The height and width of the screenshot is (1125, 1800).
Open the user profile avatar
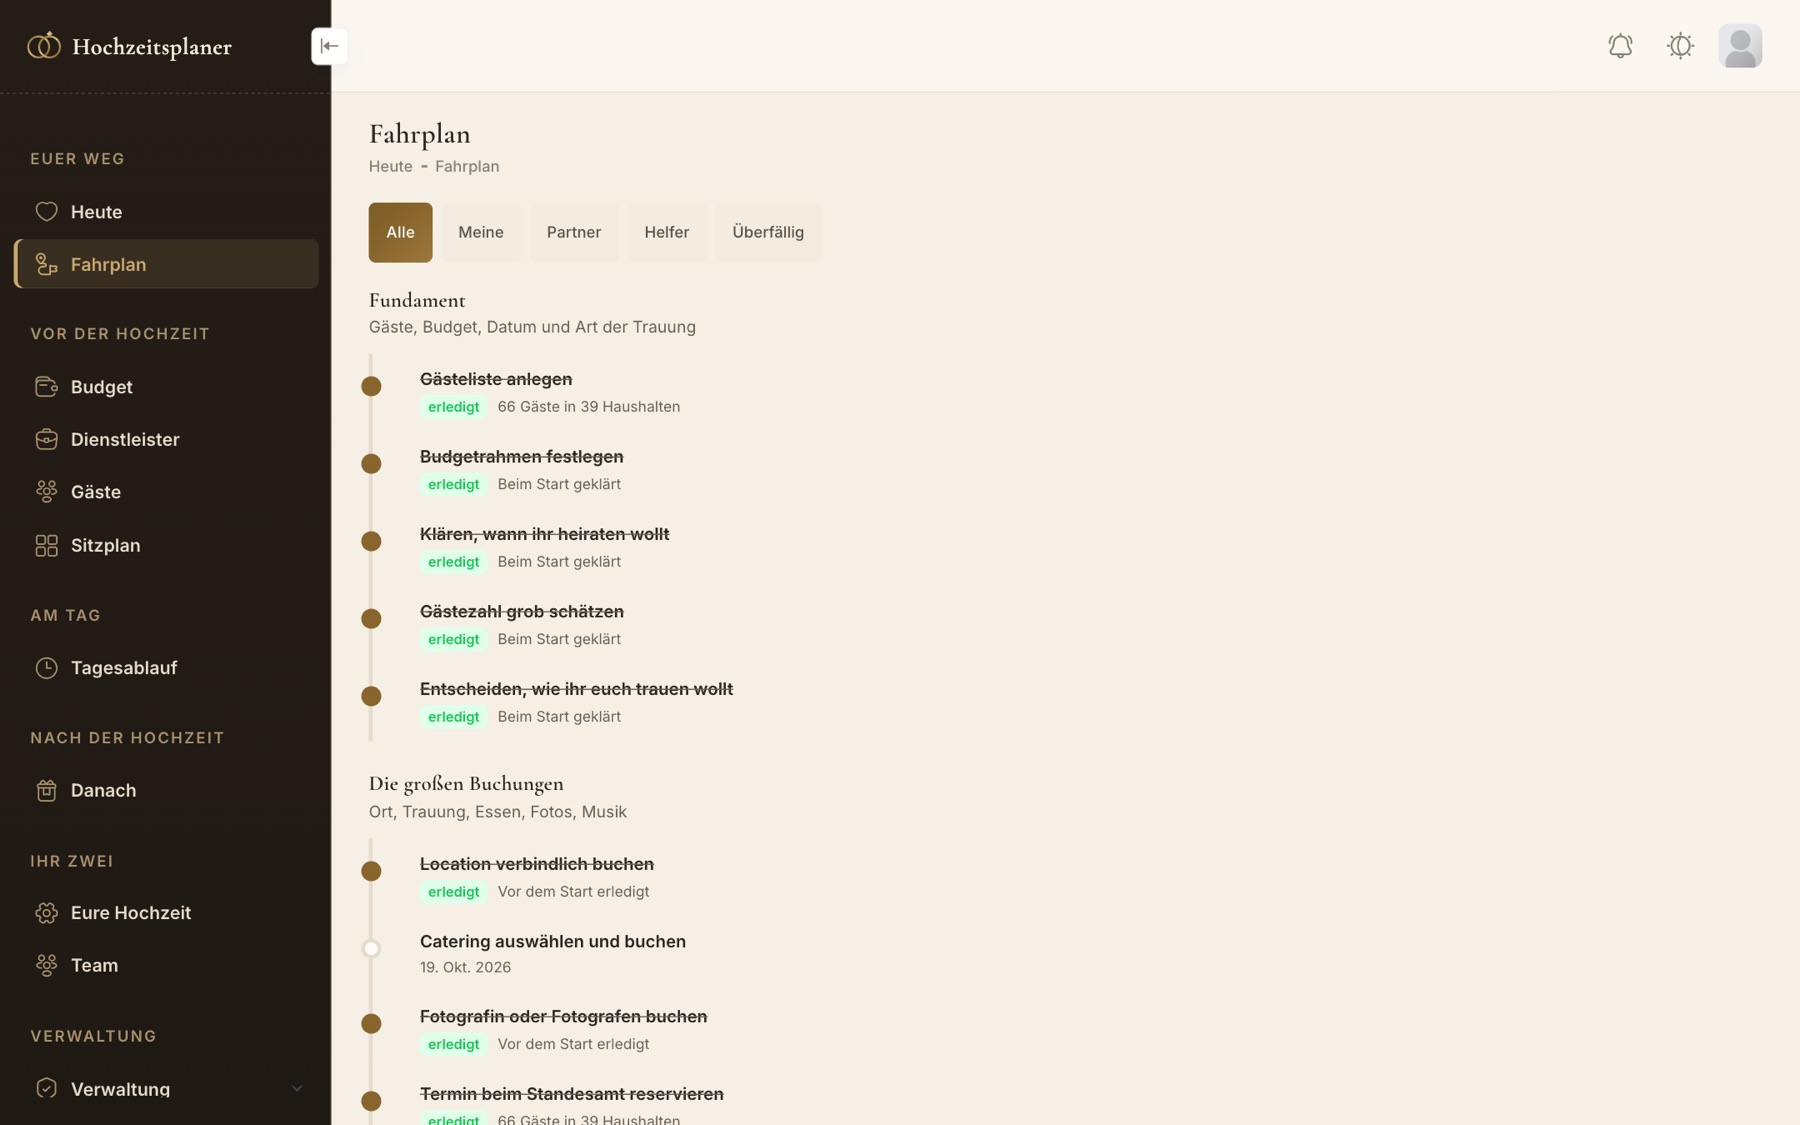pos(1740,46)
